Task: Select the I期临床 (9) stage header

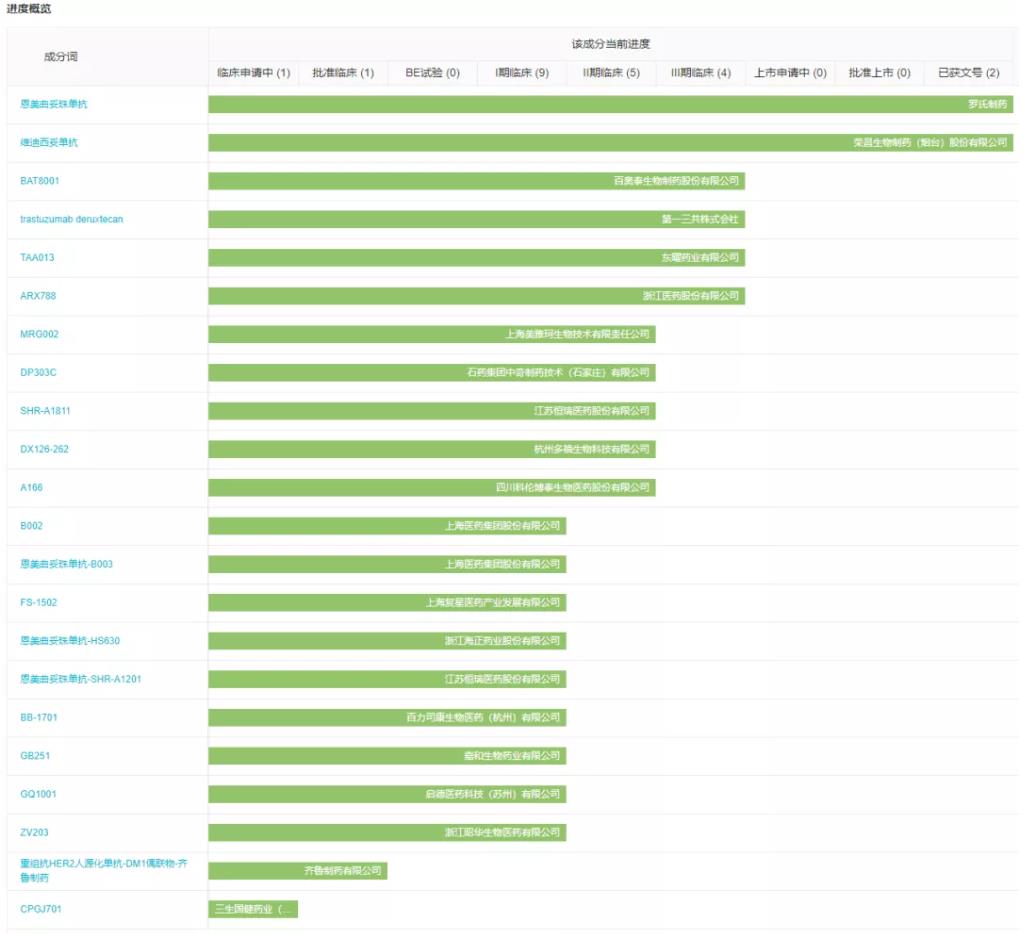Action: click(x=522, y=73)
